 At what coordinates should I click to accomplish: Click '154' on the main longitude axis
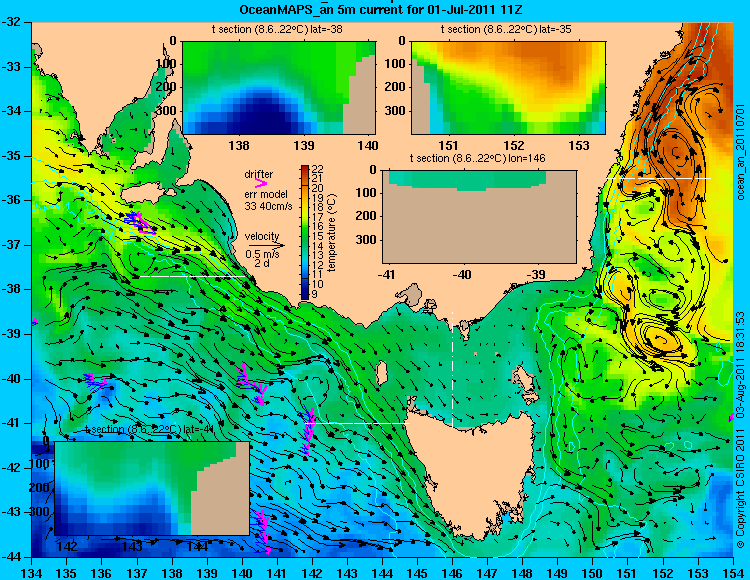click(x=733, y=572)
